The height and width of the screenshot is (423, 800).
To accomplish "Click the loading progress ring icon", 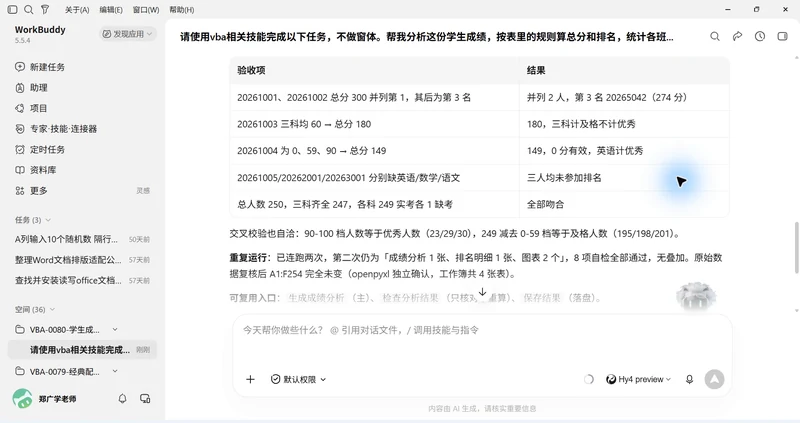I will (x=588, y=379).
